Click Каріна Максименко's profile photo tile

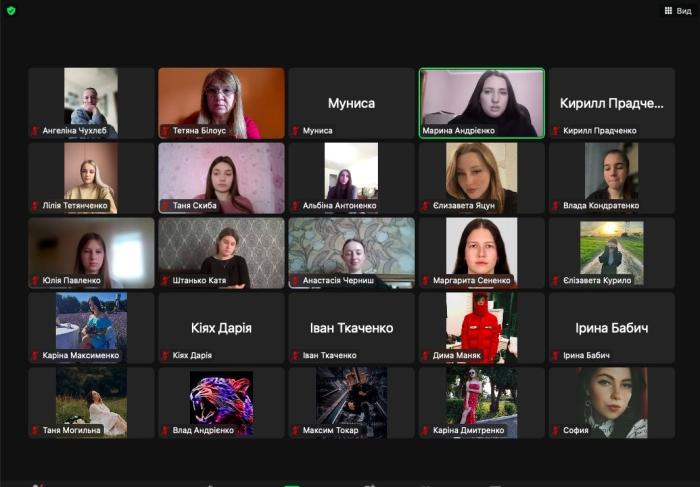point(91,322)
